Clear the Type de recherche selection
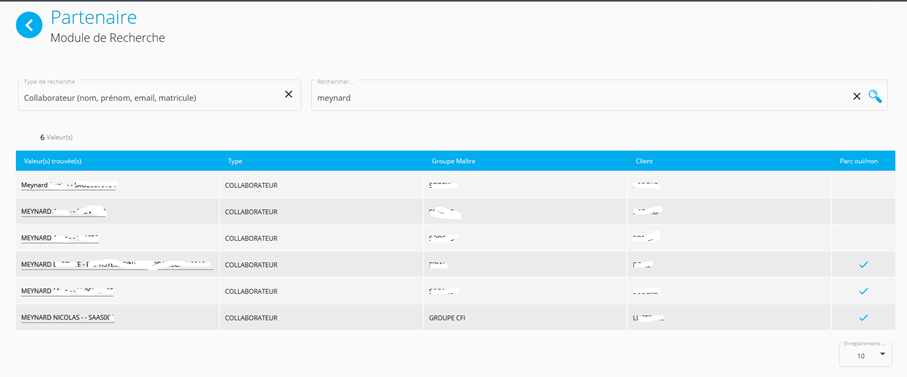Image resolution: width=907 pixels, height=377 pixels. click(288, 94)
